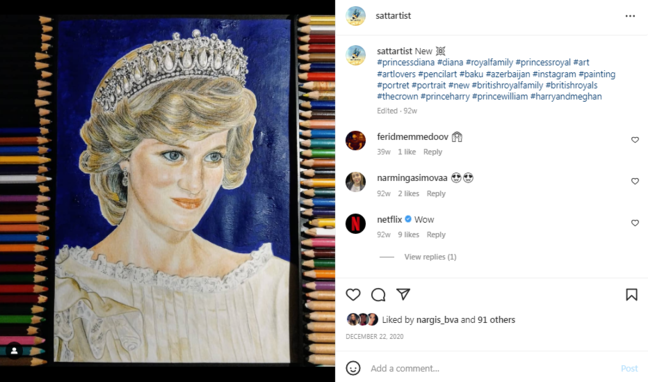Viewport: 648px width, 382px height.
Task: Save post with bookmark icon
Action: pyautogui.click(x=631, y=294)
